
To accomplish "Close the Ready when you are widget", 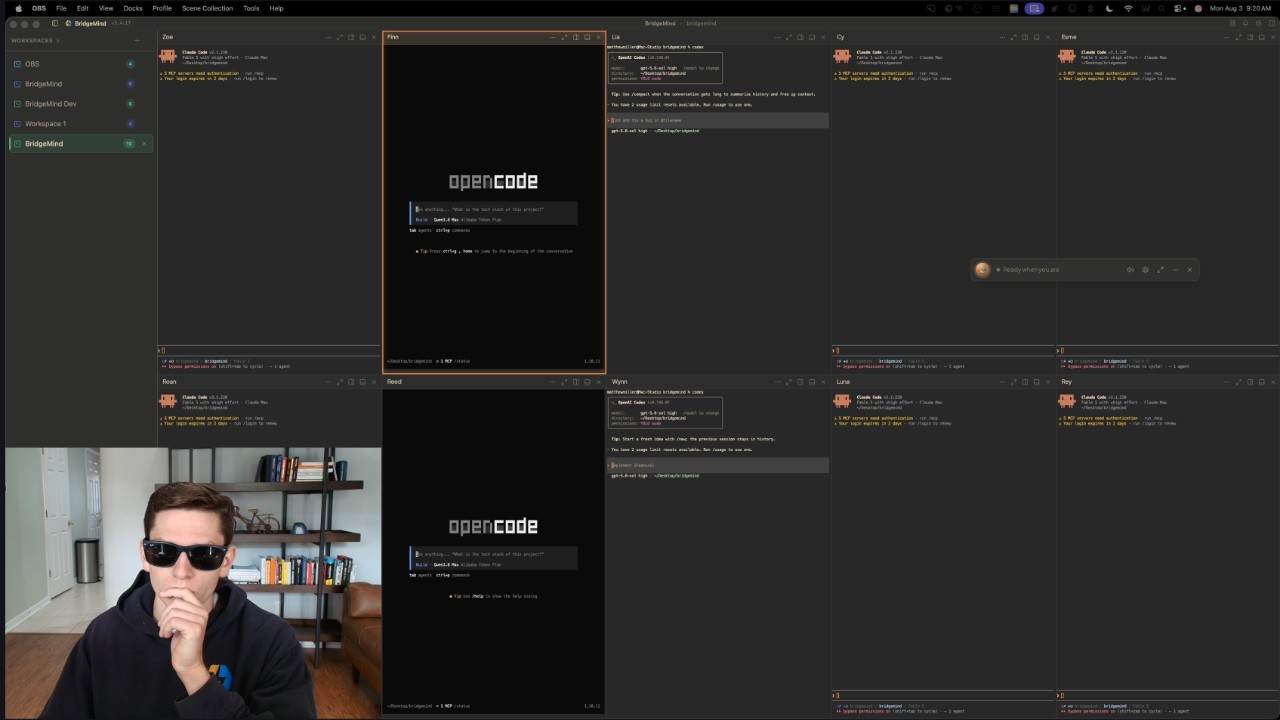I will pyautogui.click(x=1190, y=270).
